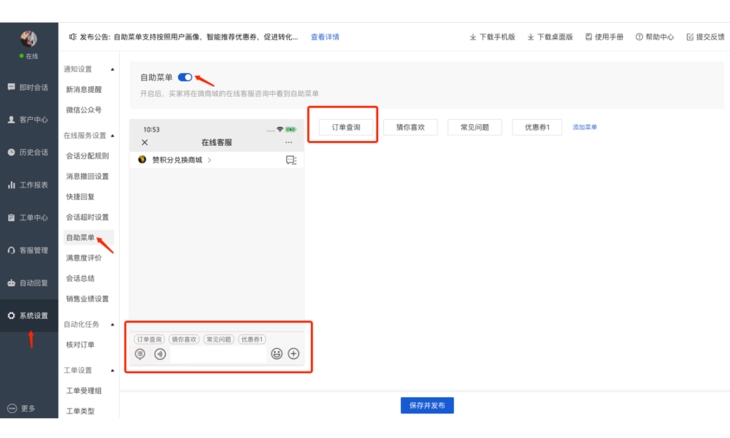
Task: Click the emoji icon in phone preview
Action: (x=277, y=354)
